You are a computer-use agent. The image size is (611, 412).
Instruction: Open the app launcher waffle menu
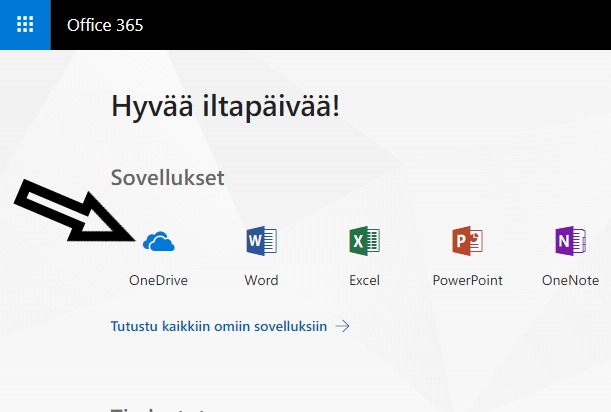click(x=25, y=25)
